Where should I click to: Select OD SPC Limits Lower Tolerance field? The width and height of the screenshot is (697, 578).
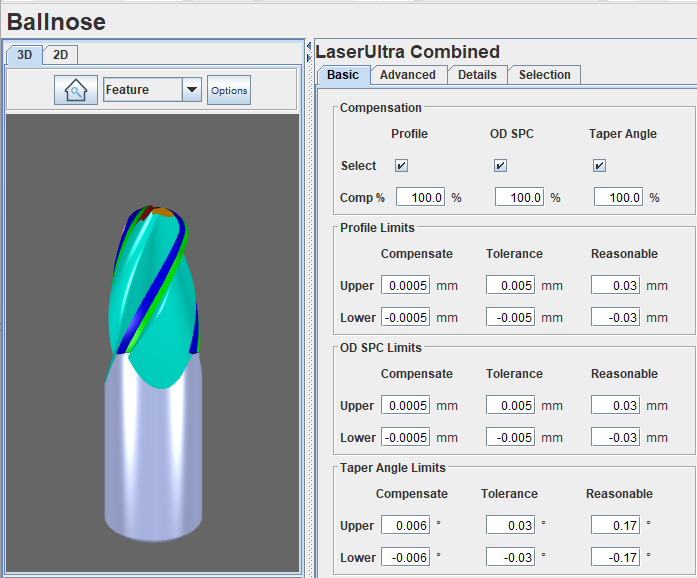click(511, 438)
